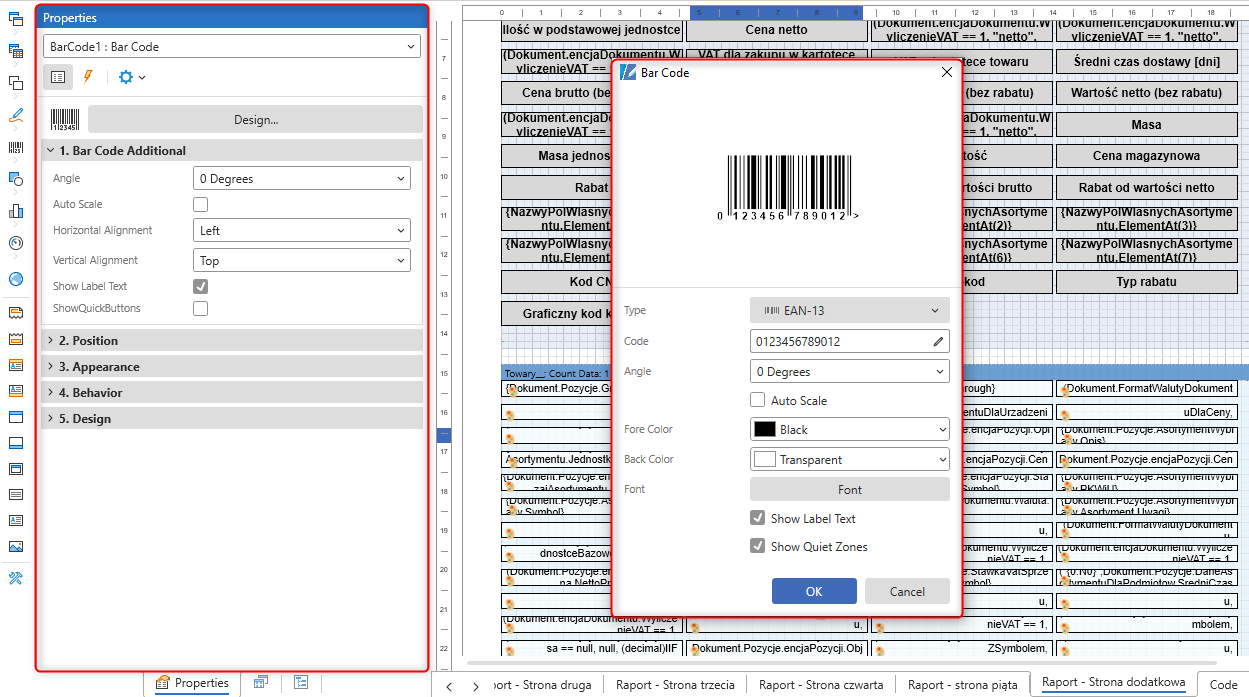Open the Horizontal Alignment dropdown
Screen dimensions: 1249x697
click(302, 230)
